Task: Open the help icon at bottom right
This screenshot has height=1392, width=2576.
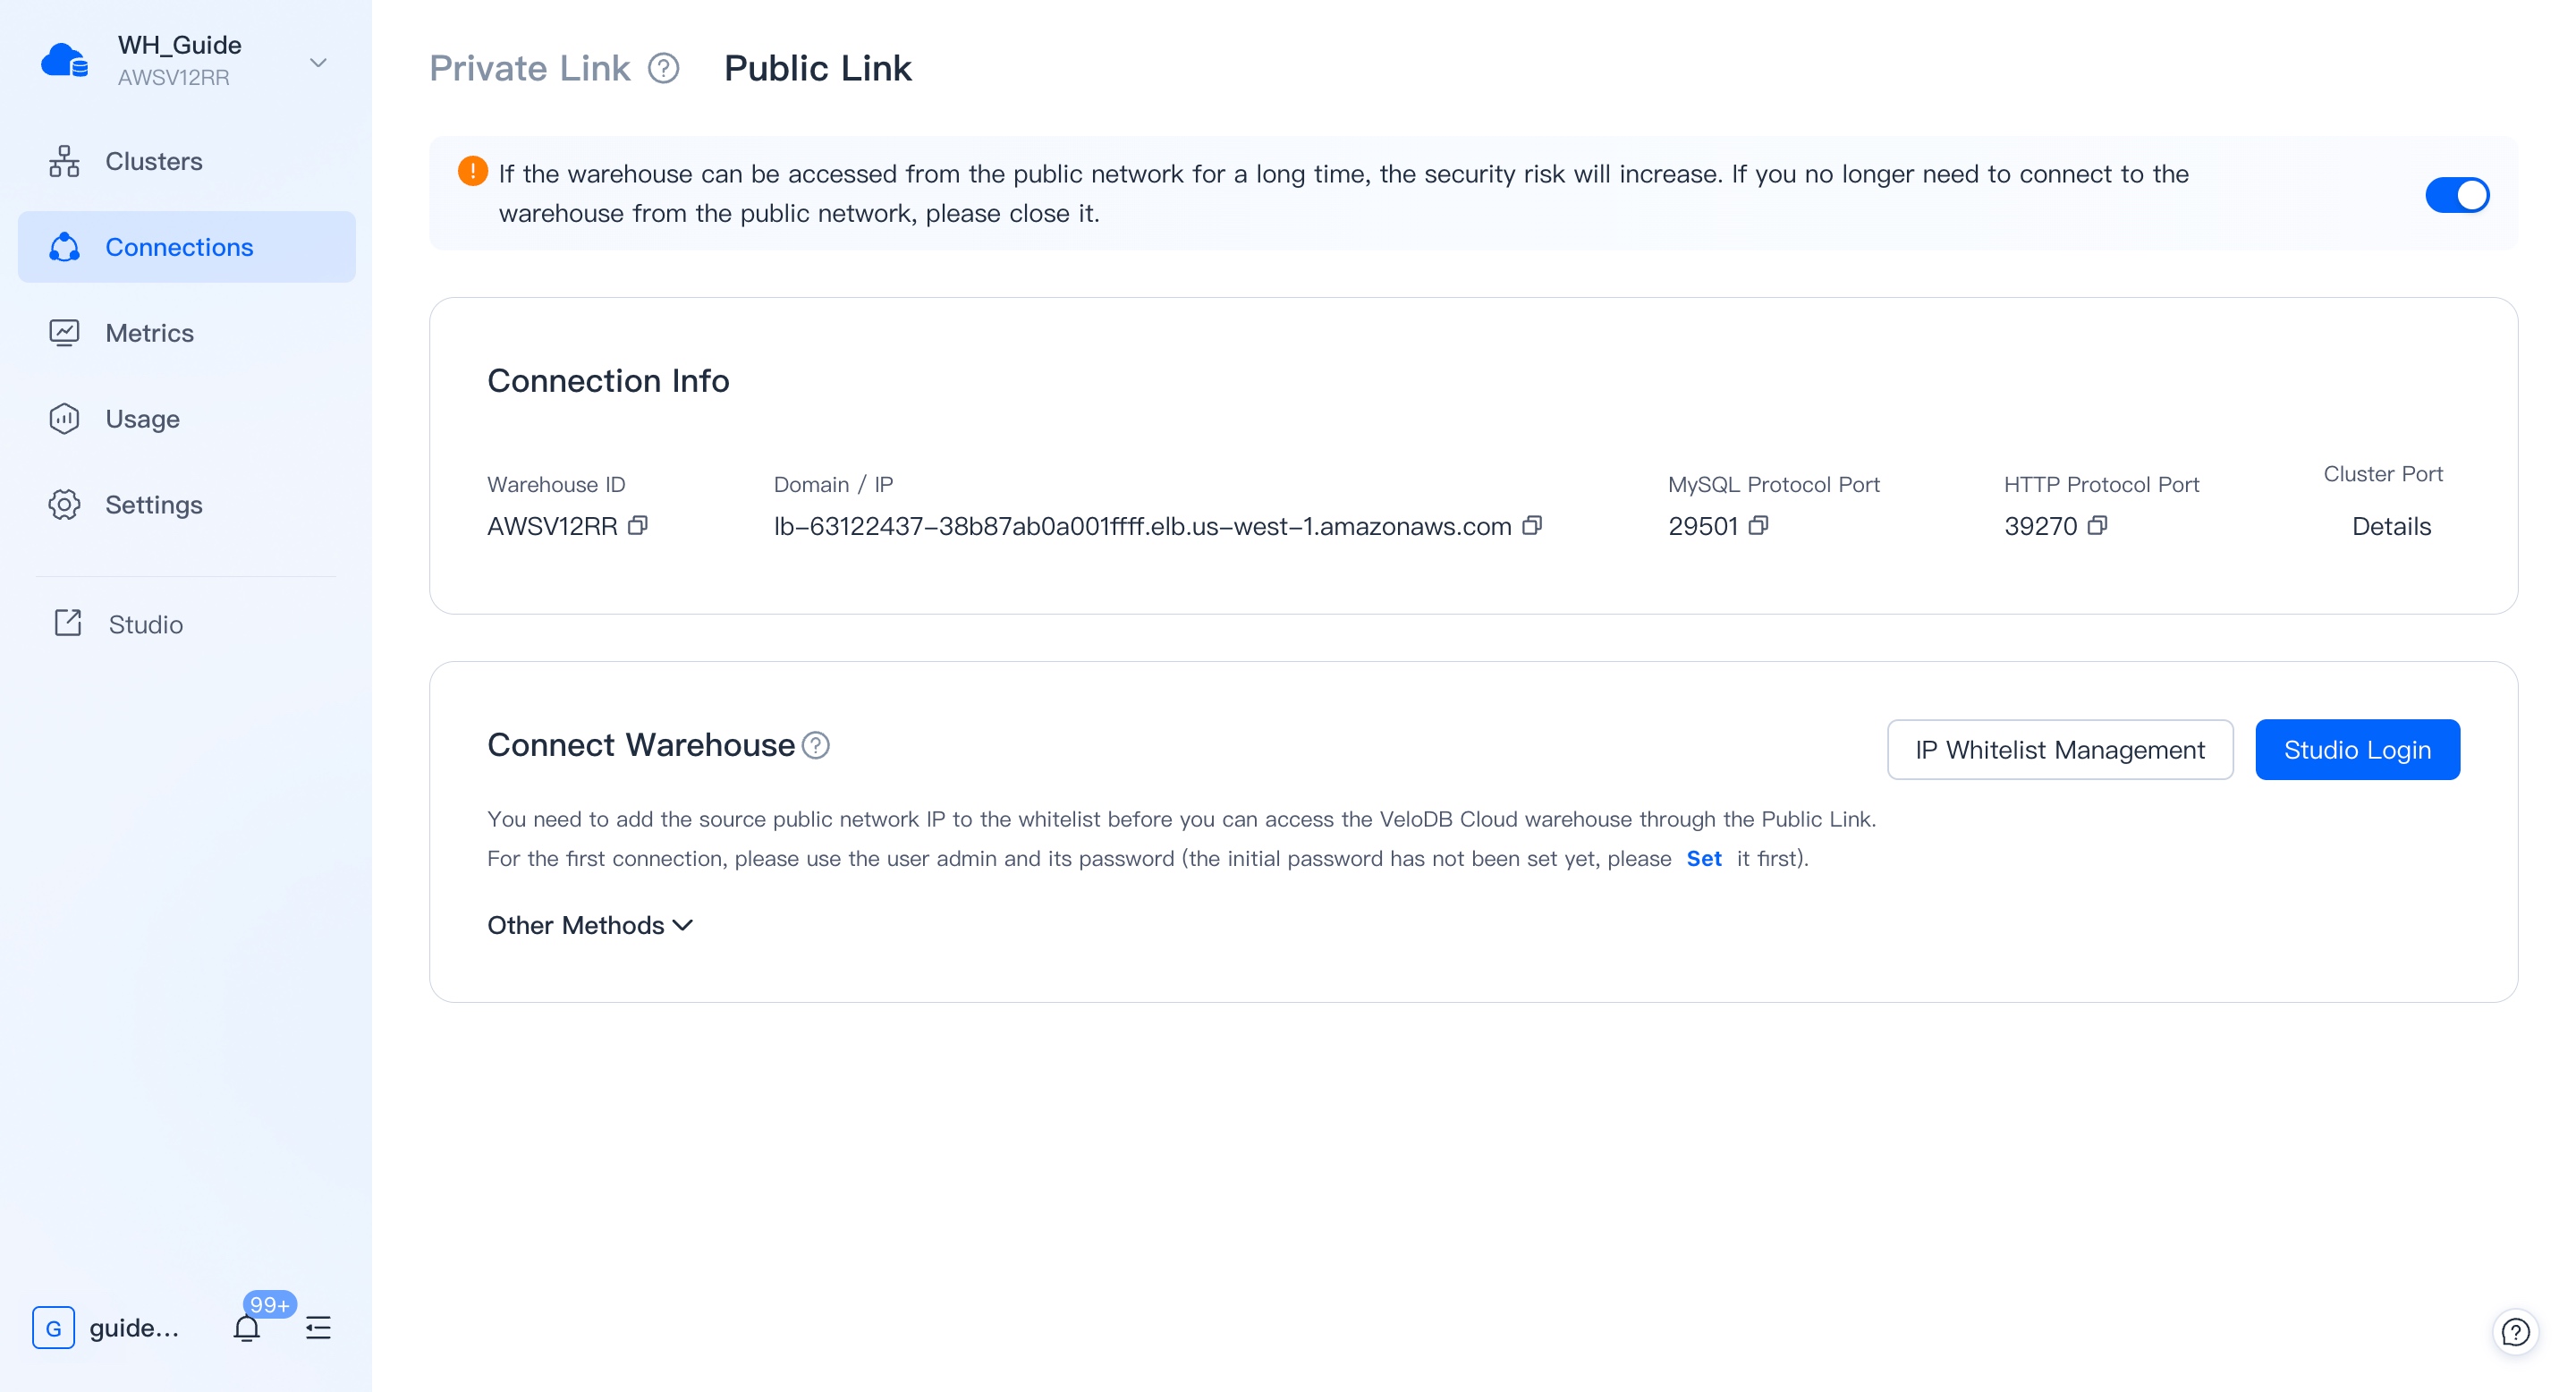Action: click(2517, 1331)
